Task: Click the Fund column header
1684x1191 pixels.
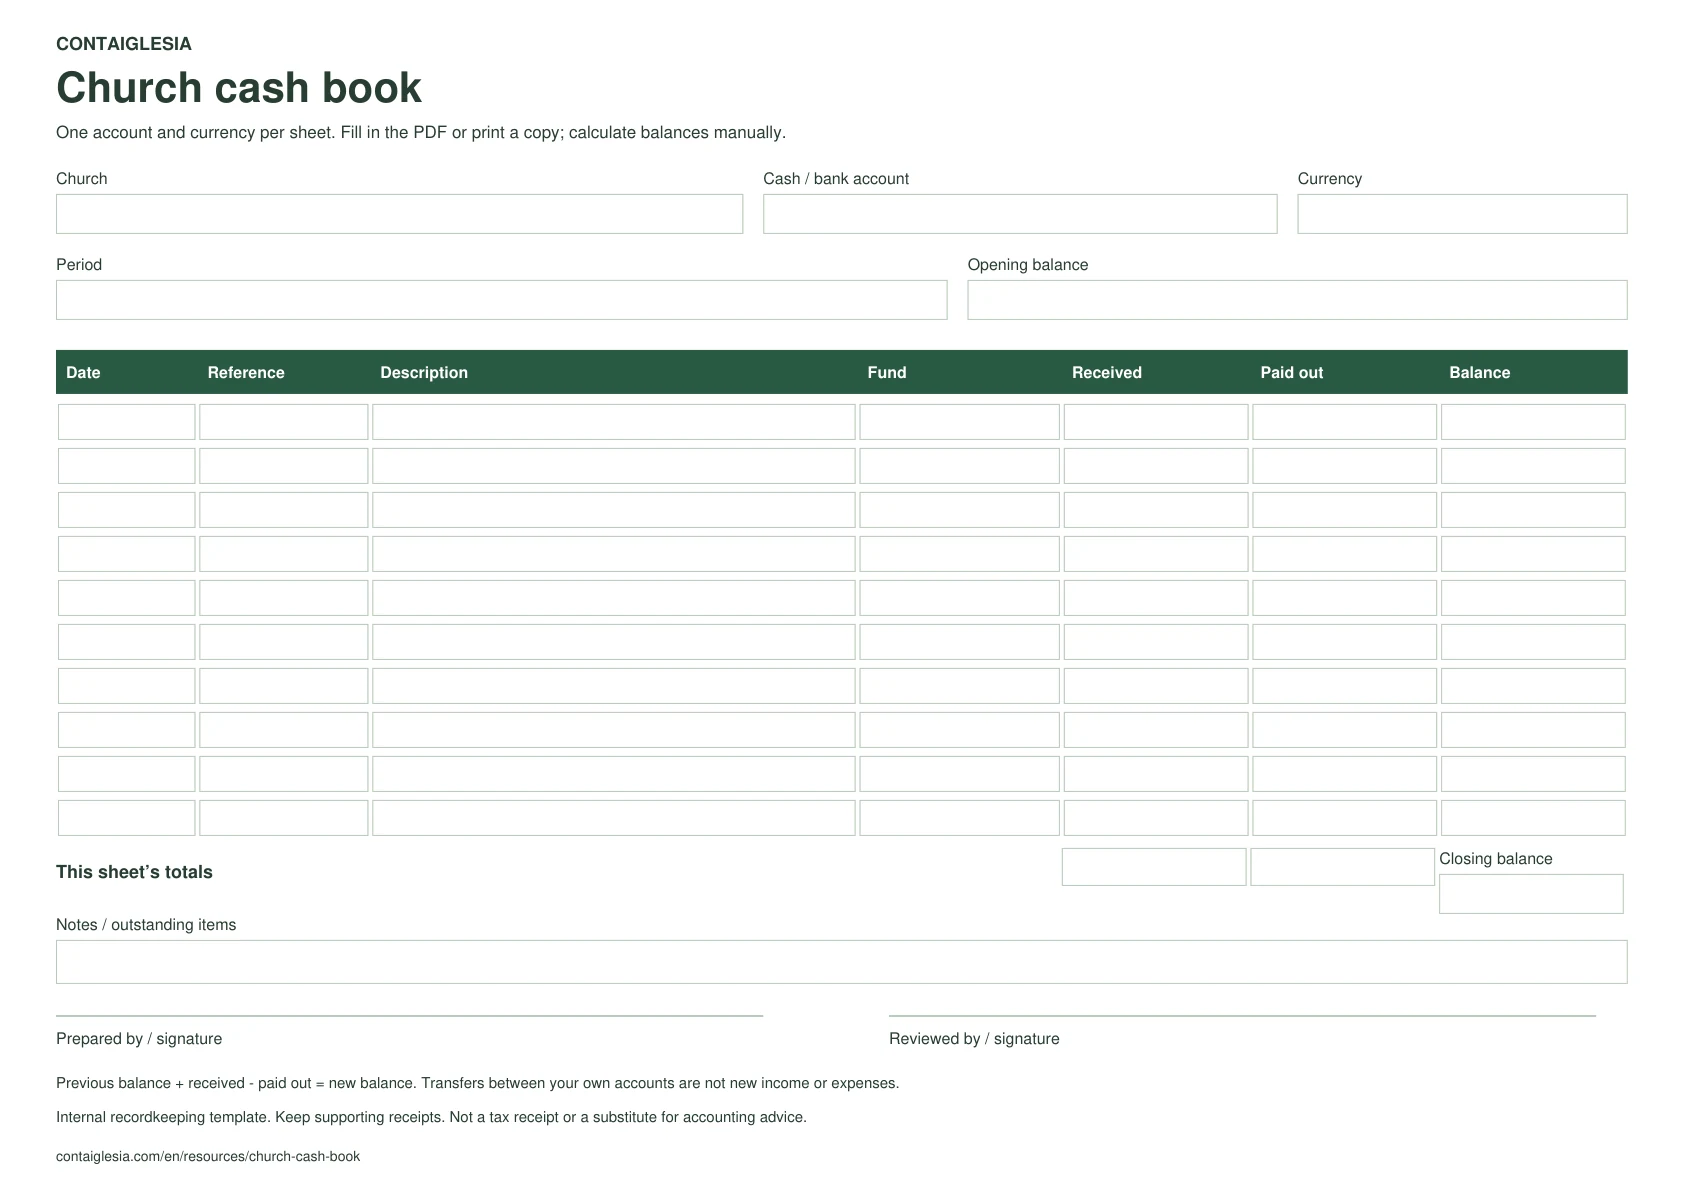Action: (887, 372)
